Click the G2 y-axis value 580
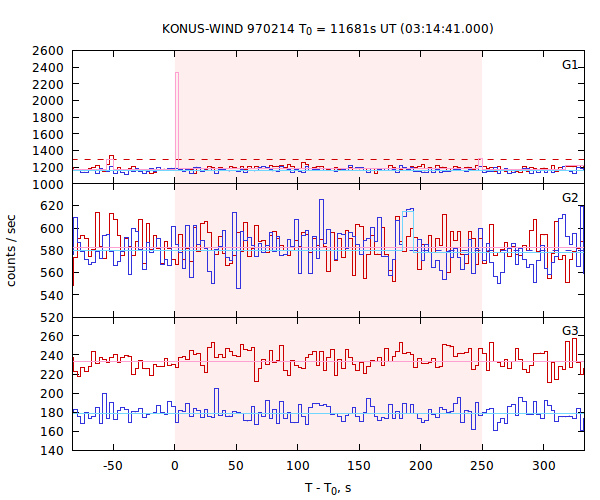This screenshot has height=500, width=600. pos(52,251)
